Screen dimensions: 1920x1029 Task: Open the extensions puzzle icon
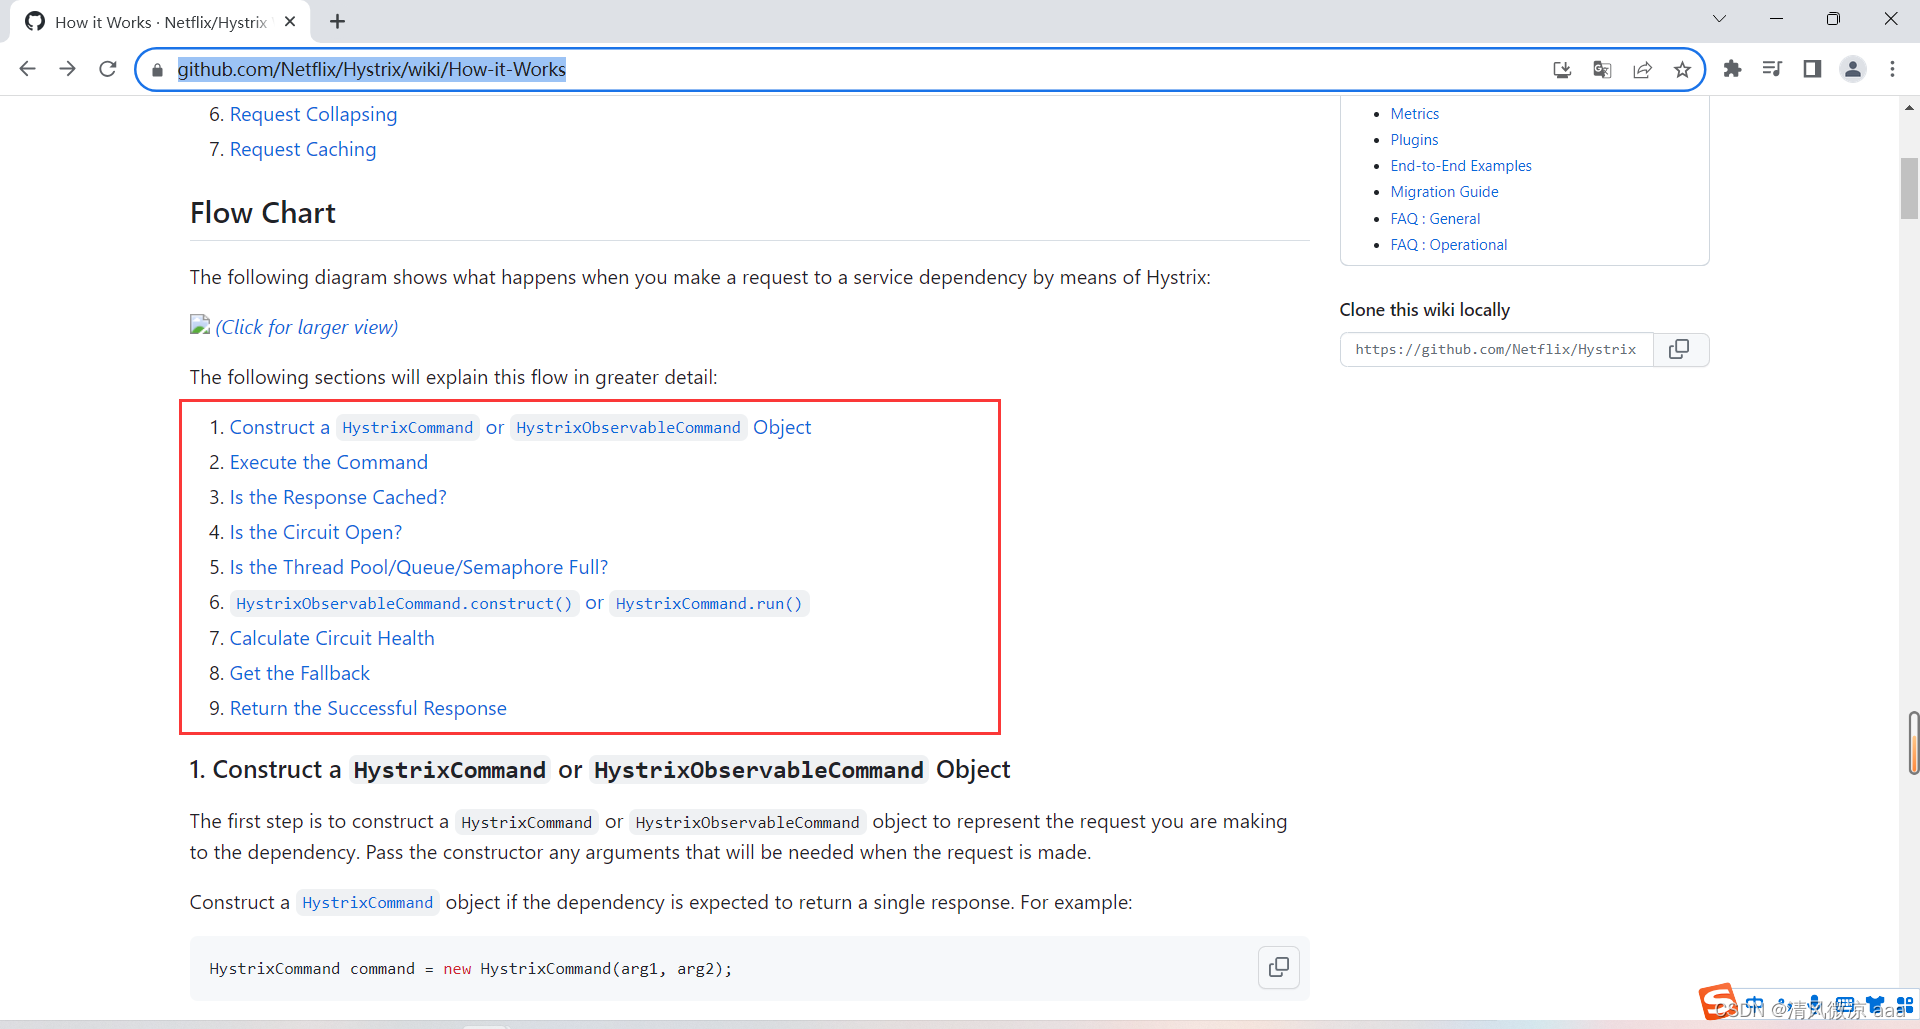[x=1732, y=69]
